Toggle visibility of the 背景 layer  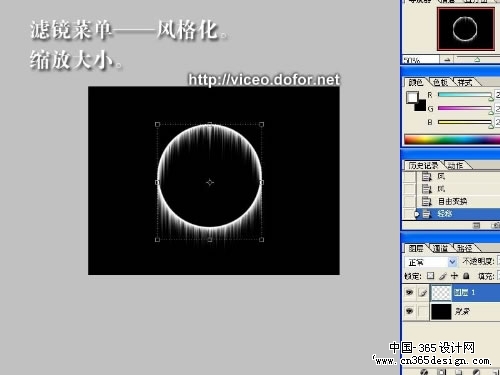409,311
